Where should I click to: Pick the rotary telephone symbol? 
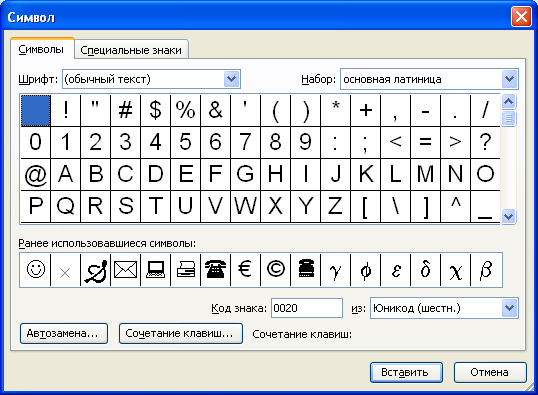pyautogui.click(x=215, y=270)
